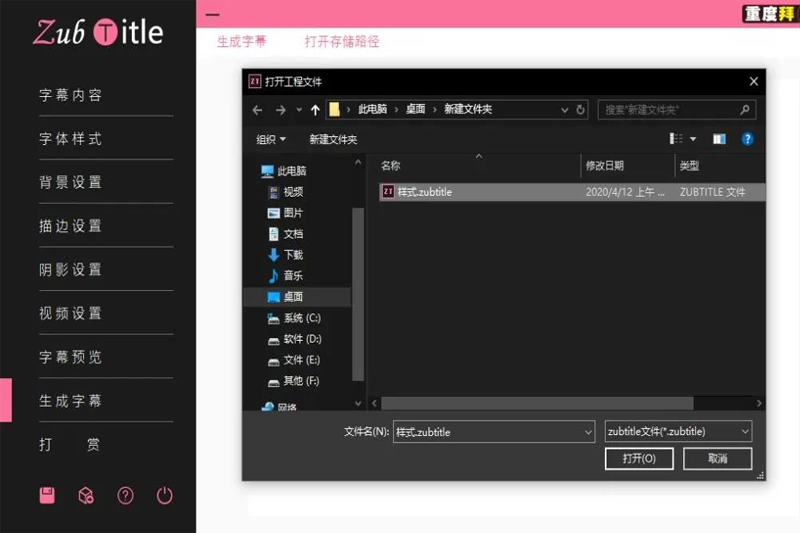Select 其他 (F:) drive in tree
This screenshot has width=800, height=533.
tap(293, 380)
